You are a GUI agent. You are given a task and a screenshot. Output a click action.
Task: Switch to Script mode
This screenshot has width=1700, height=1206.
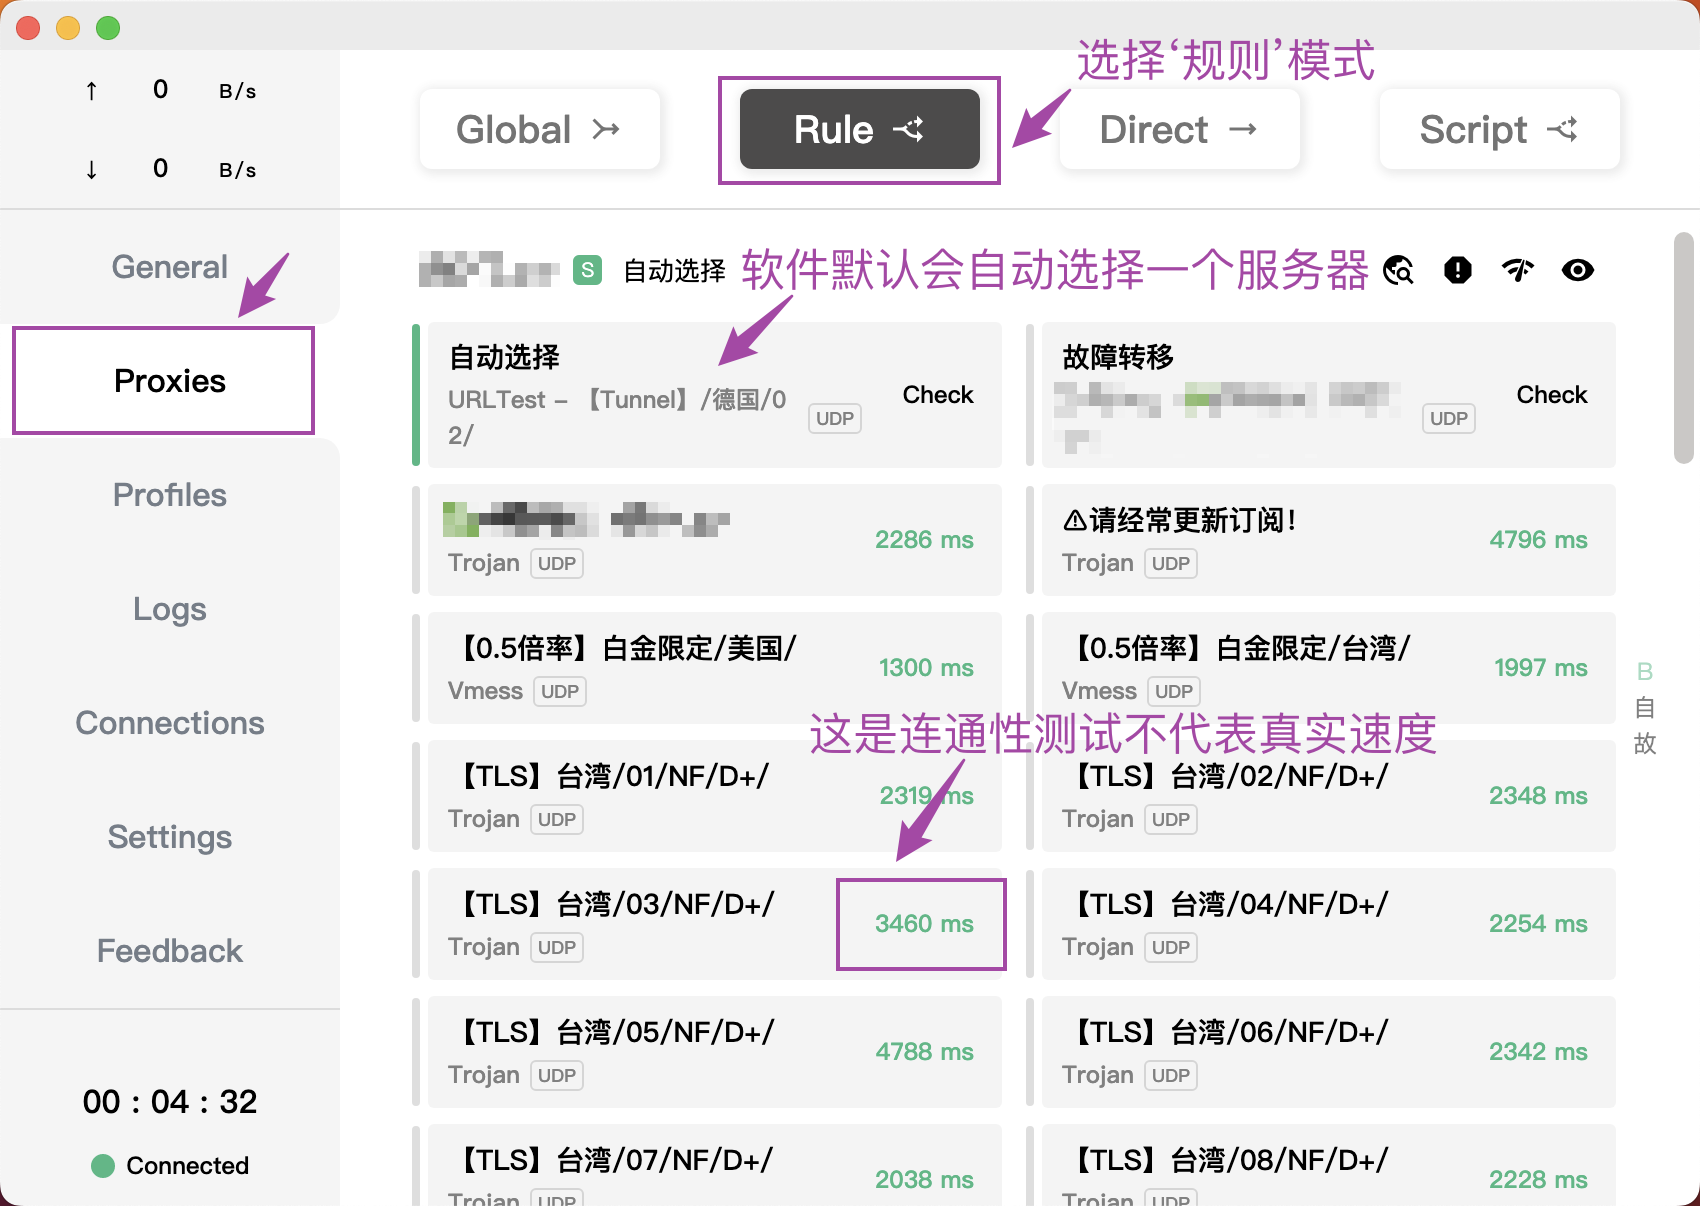[x=1499, y=130]
